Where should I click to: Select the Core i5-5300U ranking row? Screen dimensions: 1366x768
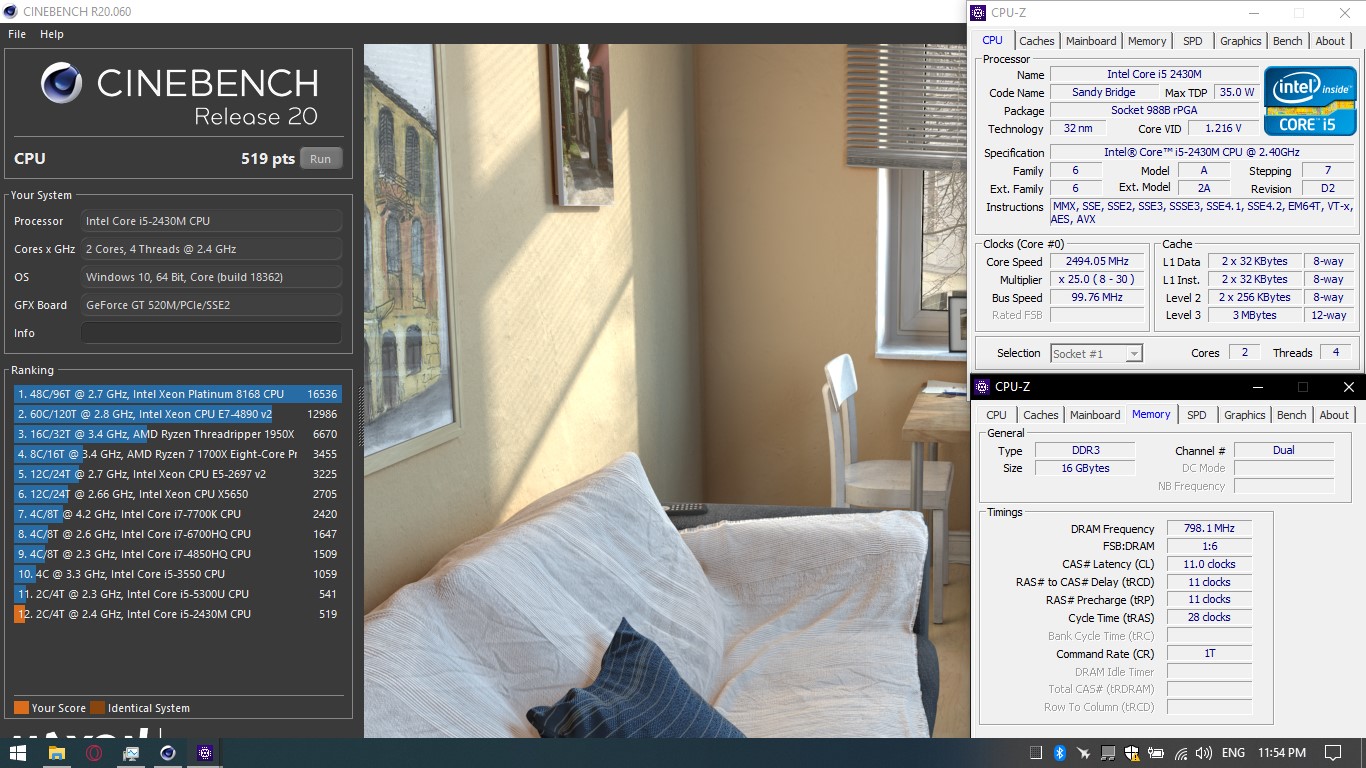pos(177,594)
